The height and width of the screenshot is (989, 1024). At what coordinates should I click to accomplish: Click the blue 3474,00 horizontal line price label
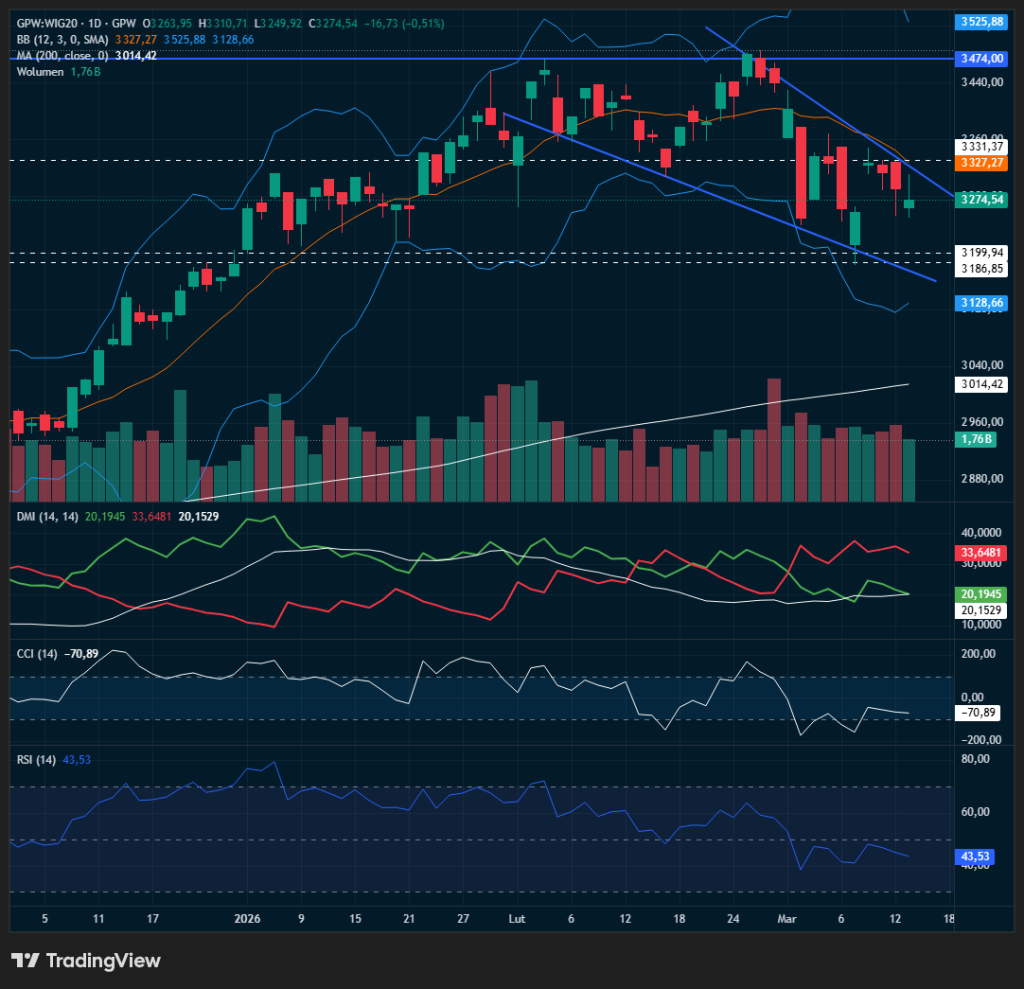tap(979, 60)
